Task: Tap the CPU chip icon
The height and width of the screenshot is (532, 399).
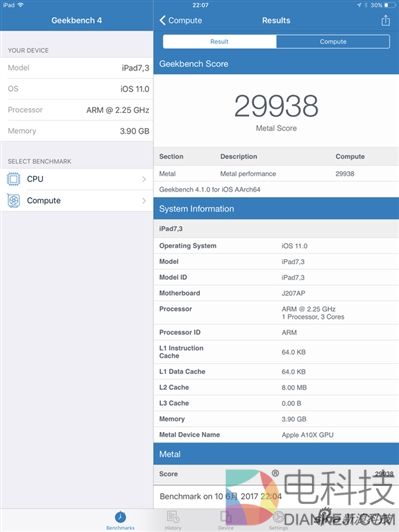Action: 14,179
